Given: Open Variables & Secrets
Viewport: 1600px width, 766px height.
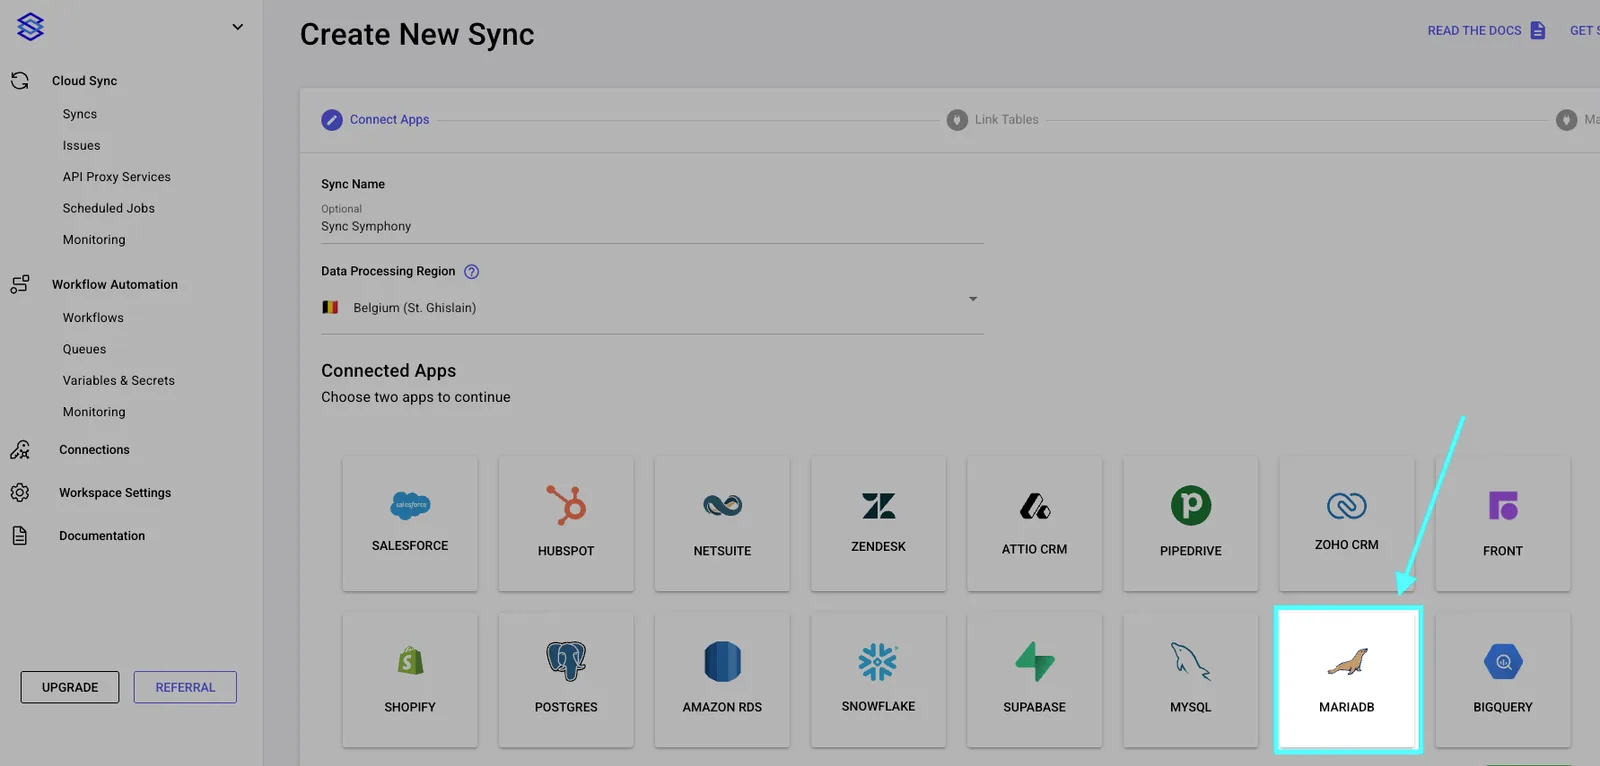Looking at the screenshot, I should 119,381.
